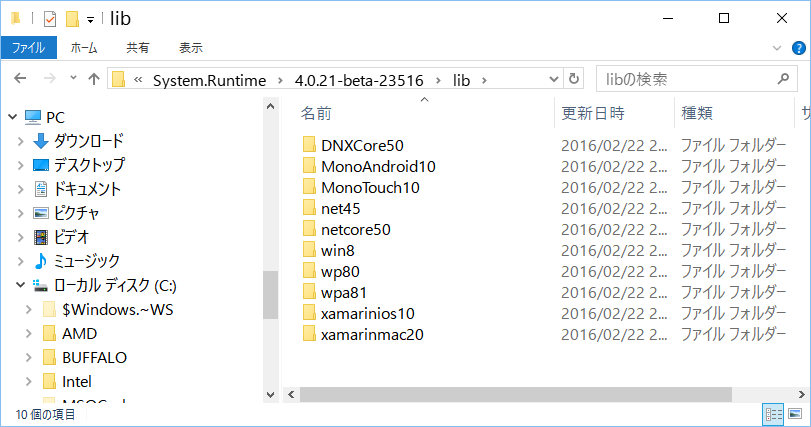Refresh the folder view

coord(574,79)
